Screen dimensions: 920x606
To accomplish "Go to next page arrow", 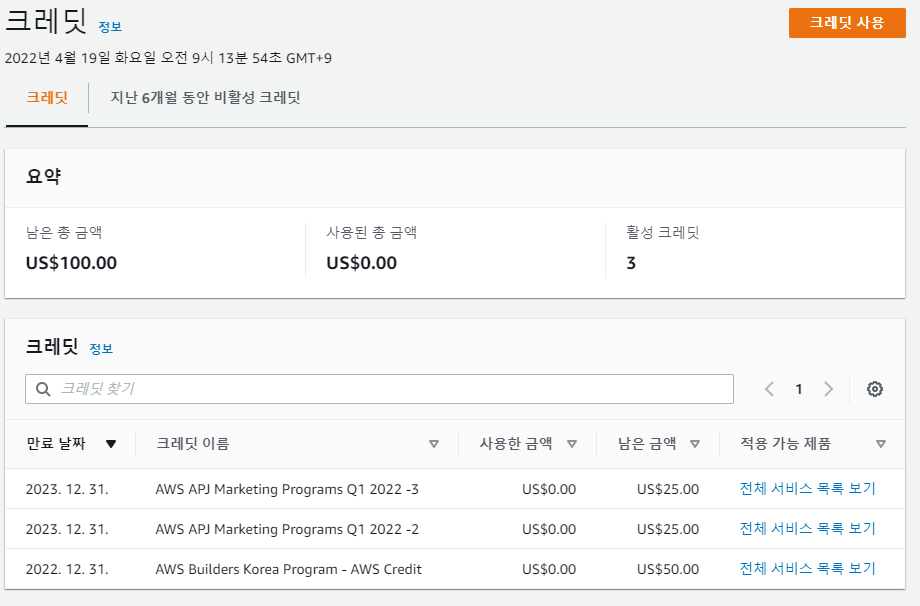I will 828,389.
